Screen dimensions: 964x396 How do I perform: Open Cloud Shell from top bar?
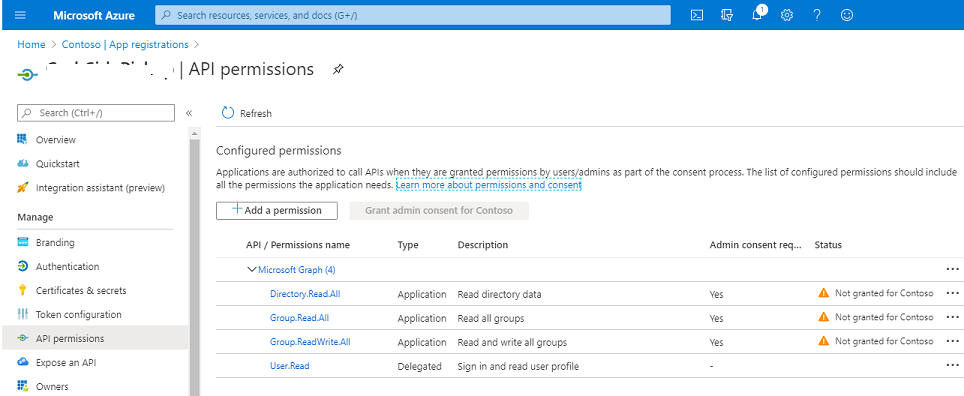[x=697, y=15]
